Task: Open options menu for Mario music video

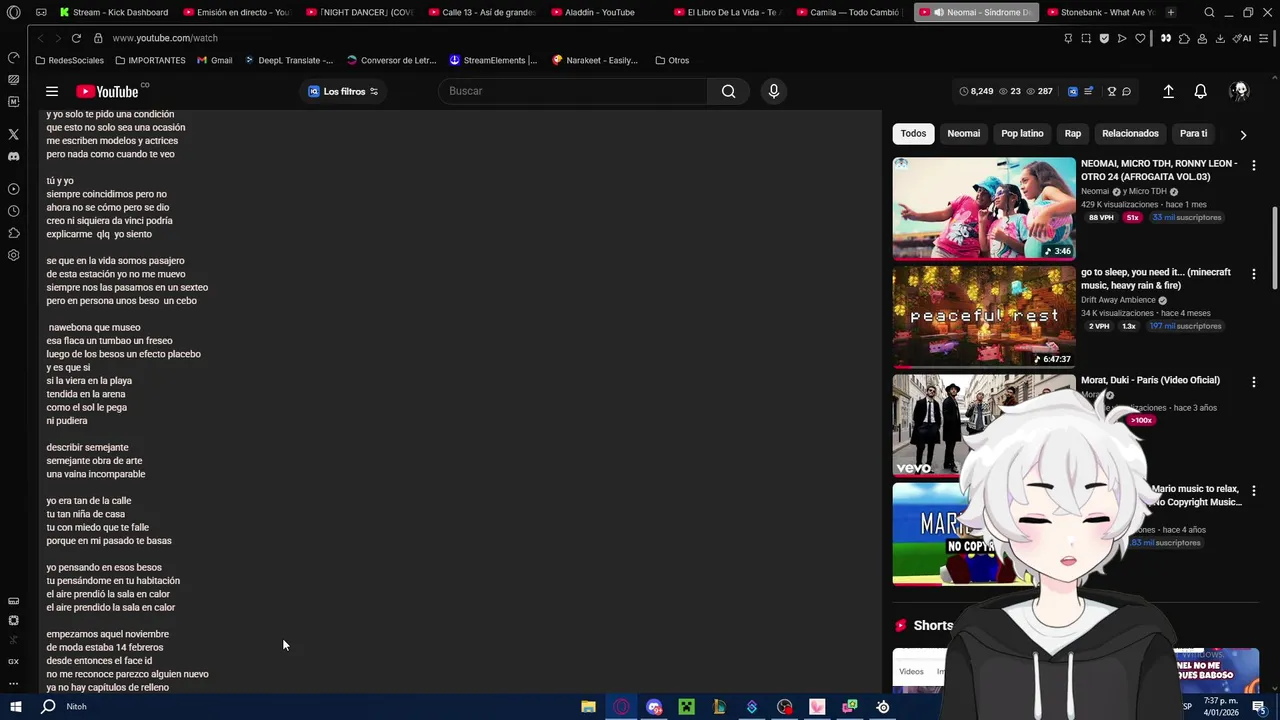Action: click(1254, 491)
